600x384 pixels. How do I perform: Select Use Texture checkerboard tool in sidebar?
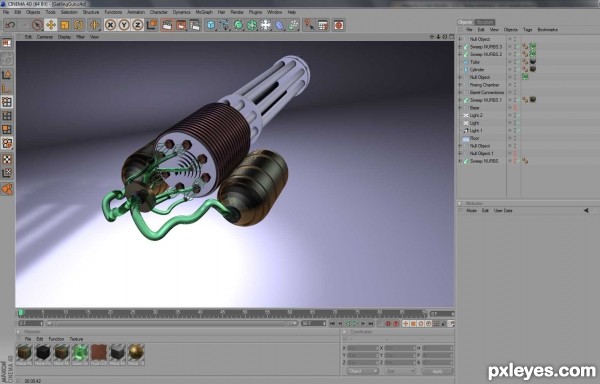click(x=7, y=159)
